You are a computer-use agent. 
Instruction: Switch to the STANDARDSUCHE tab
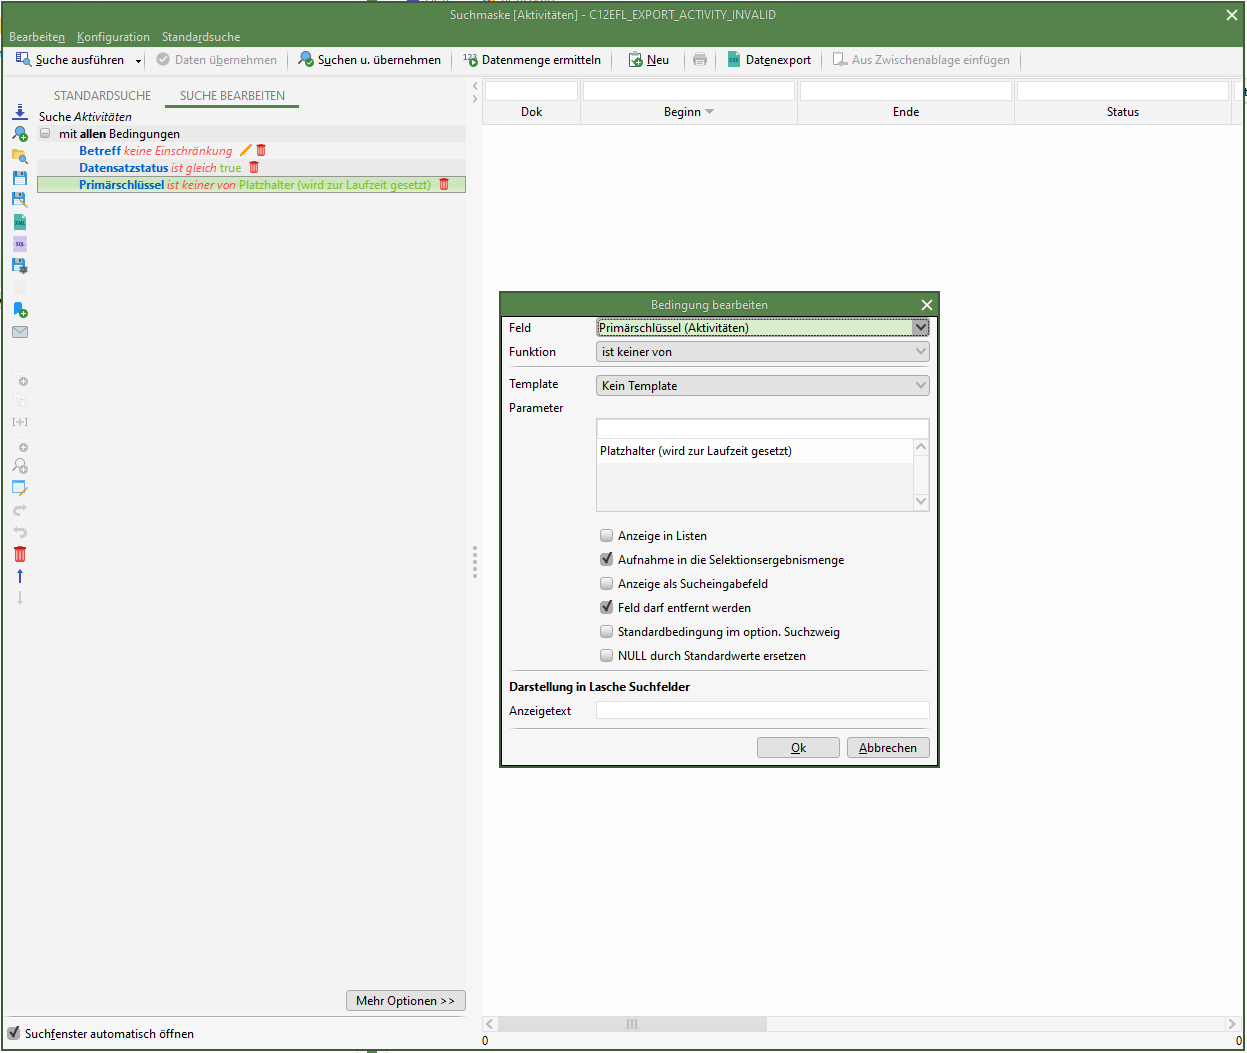[x=102, y=96]
